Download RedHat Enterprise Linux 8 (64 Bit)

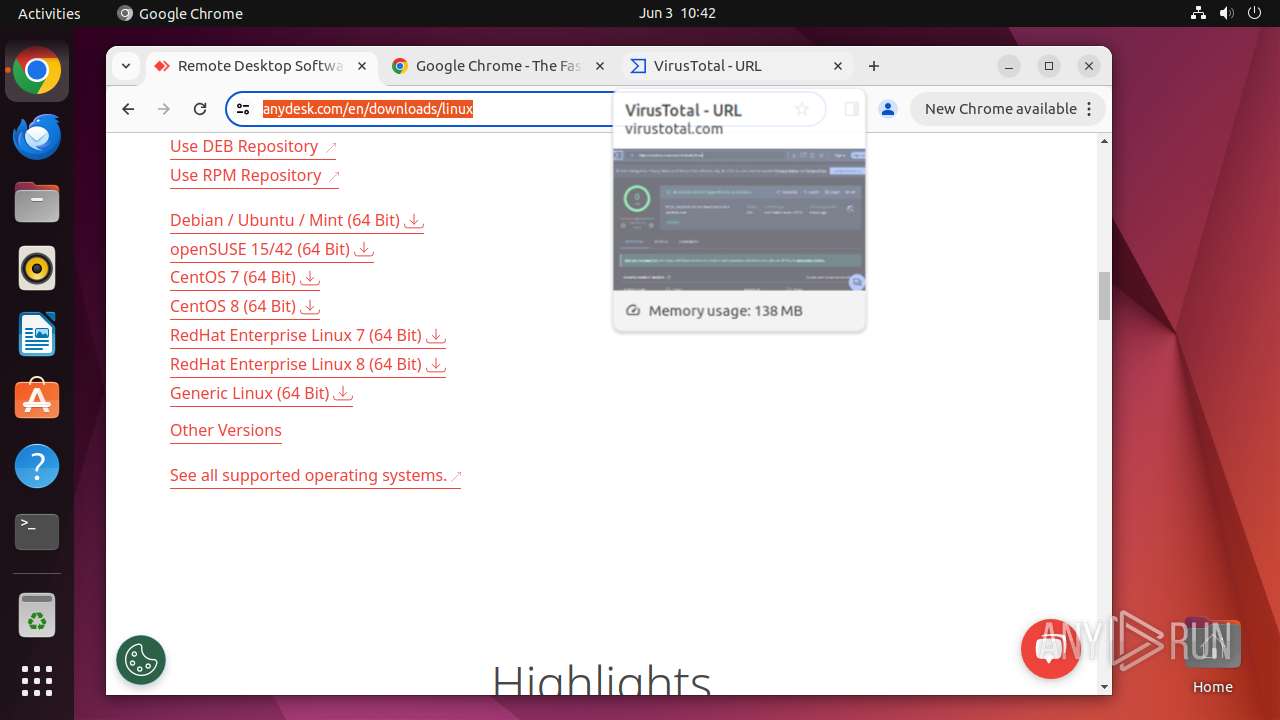click(308, 364)
